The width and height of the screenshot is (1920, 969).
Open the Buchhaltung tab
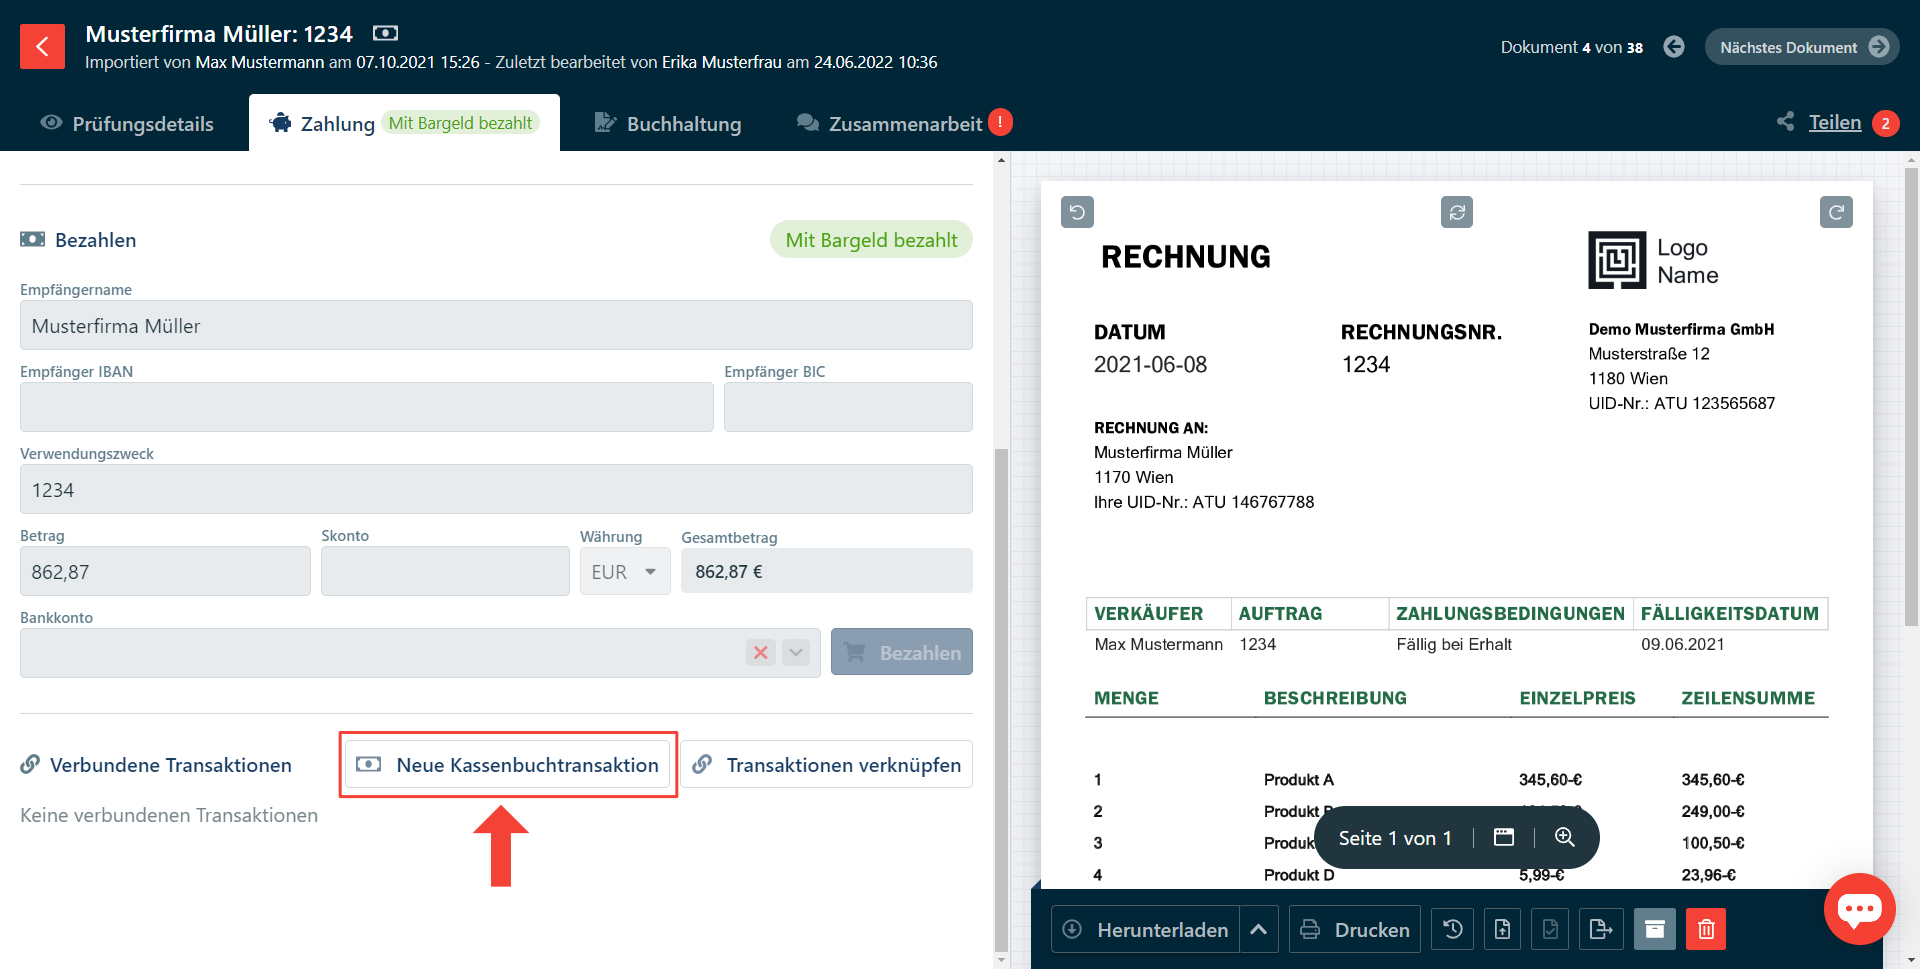click(x=668, y=124)
